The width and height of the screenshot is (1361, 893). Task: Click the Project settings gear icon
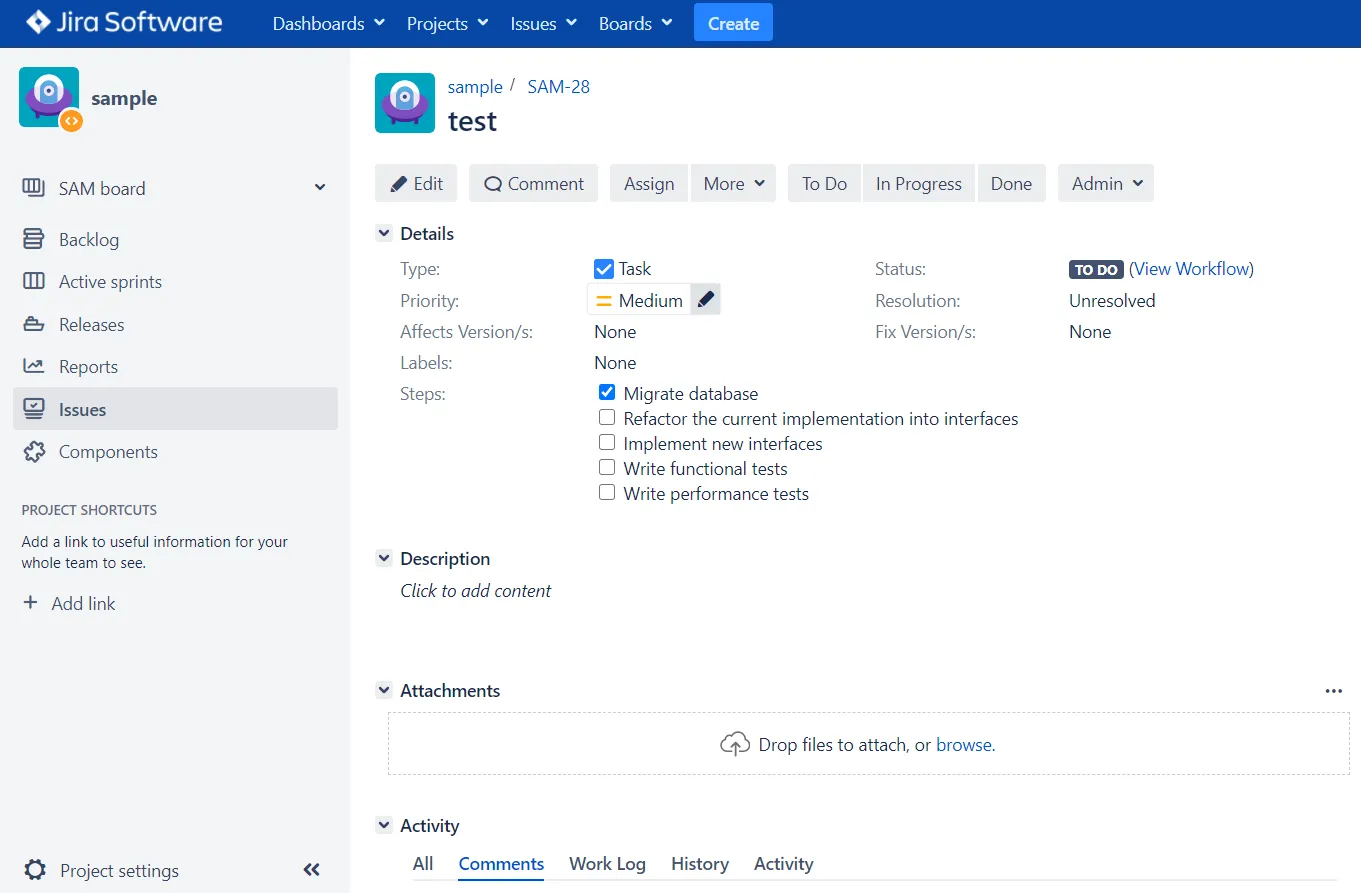click(35, 870)
